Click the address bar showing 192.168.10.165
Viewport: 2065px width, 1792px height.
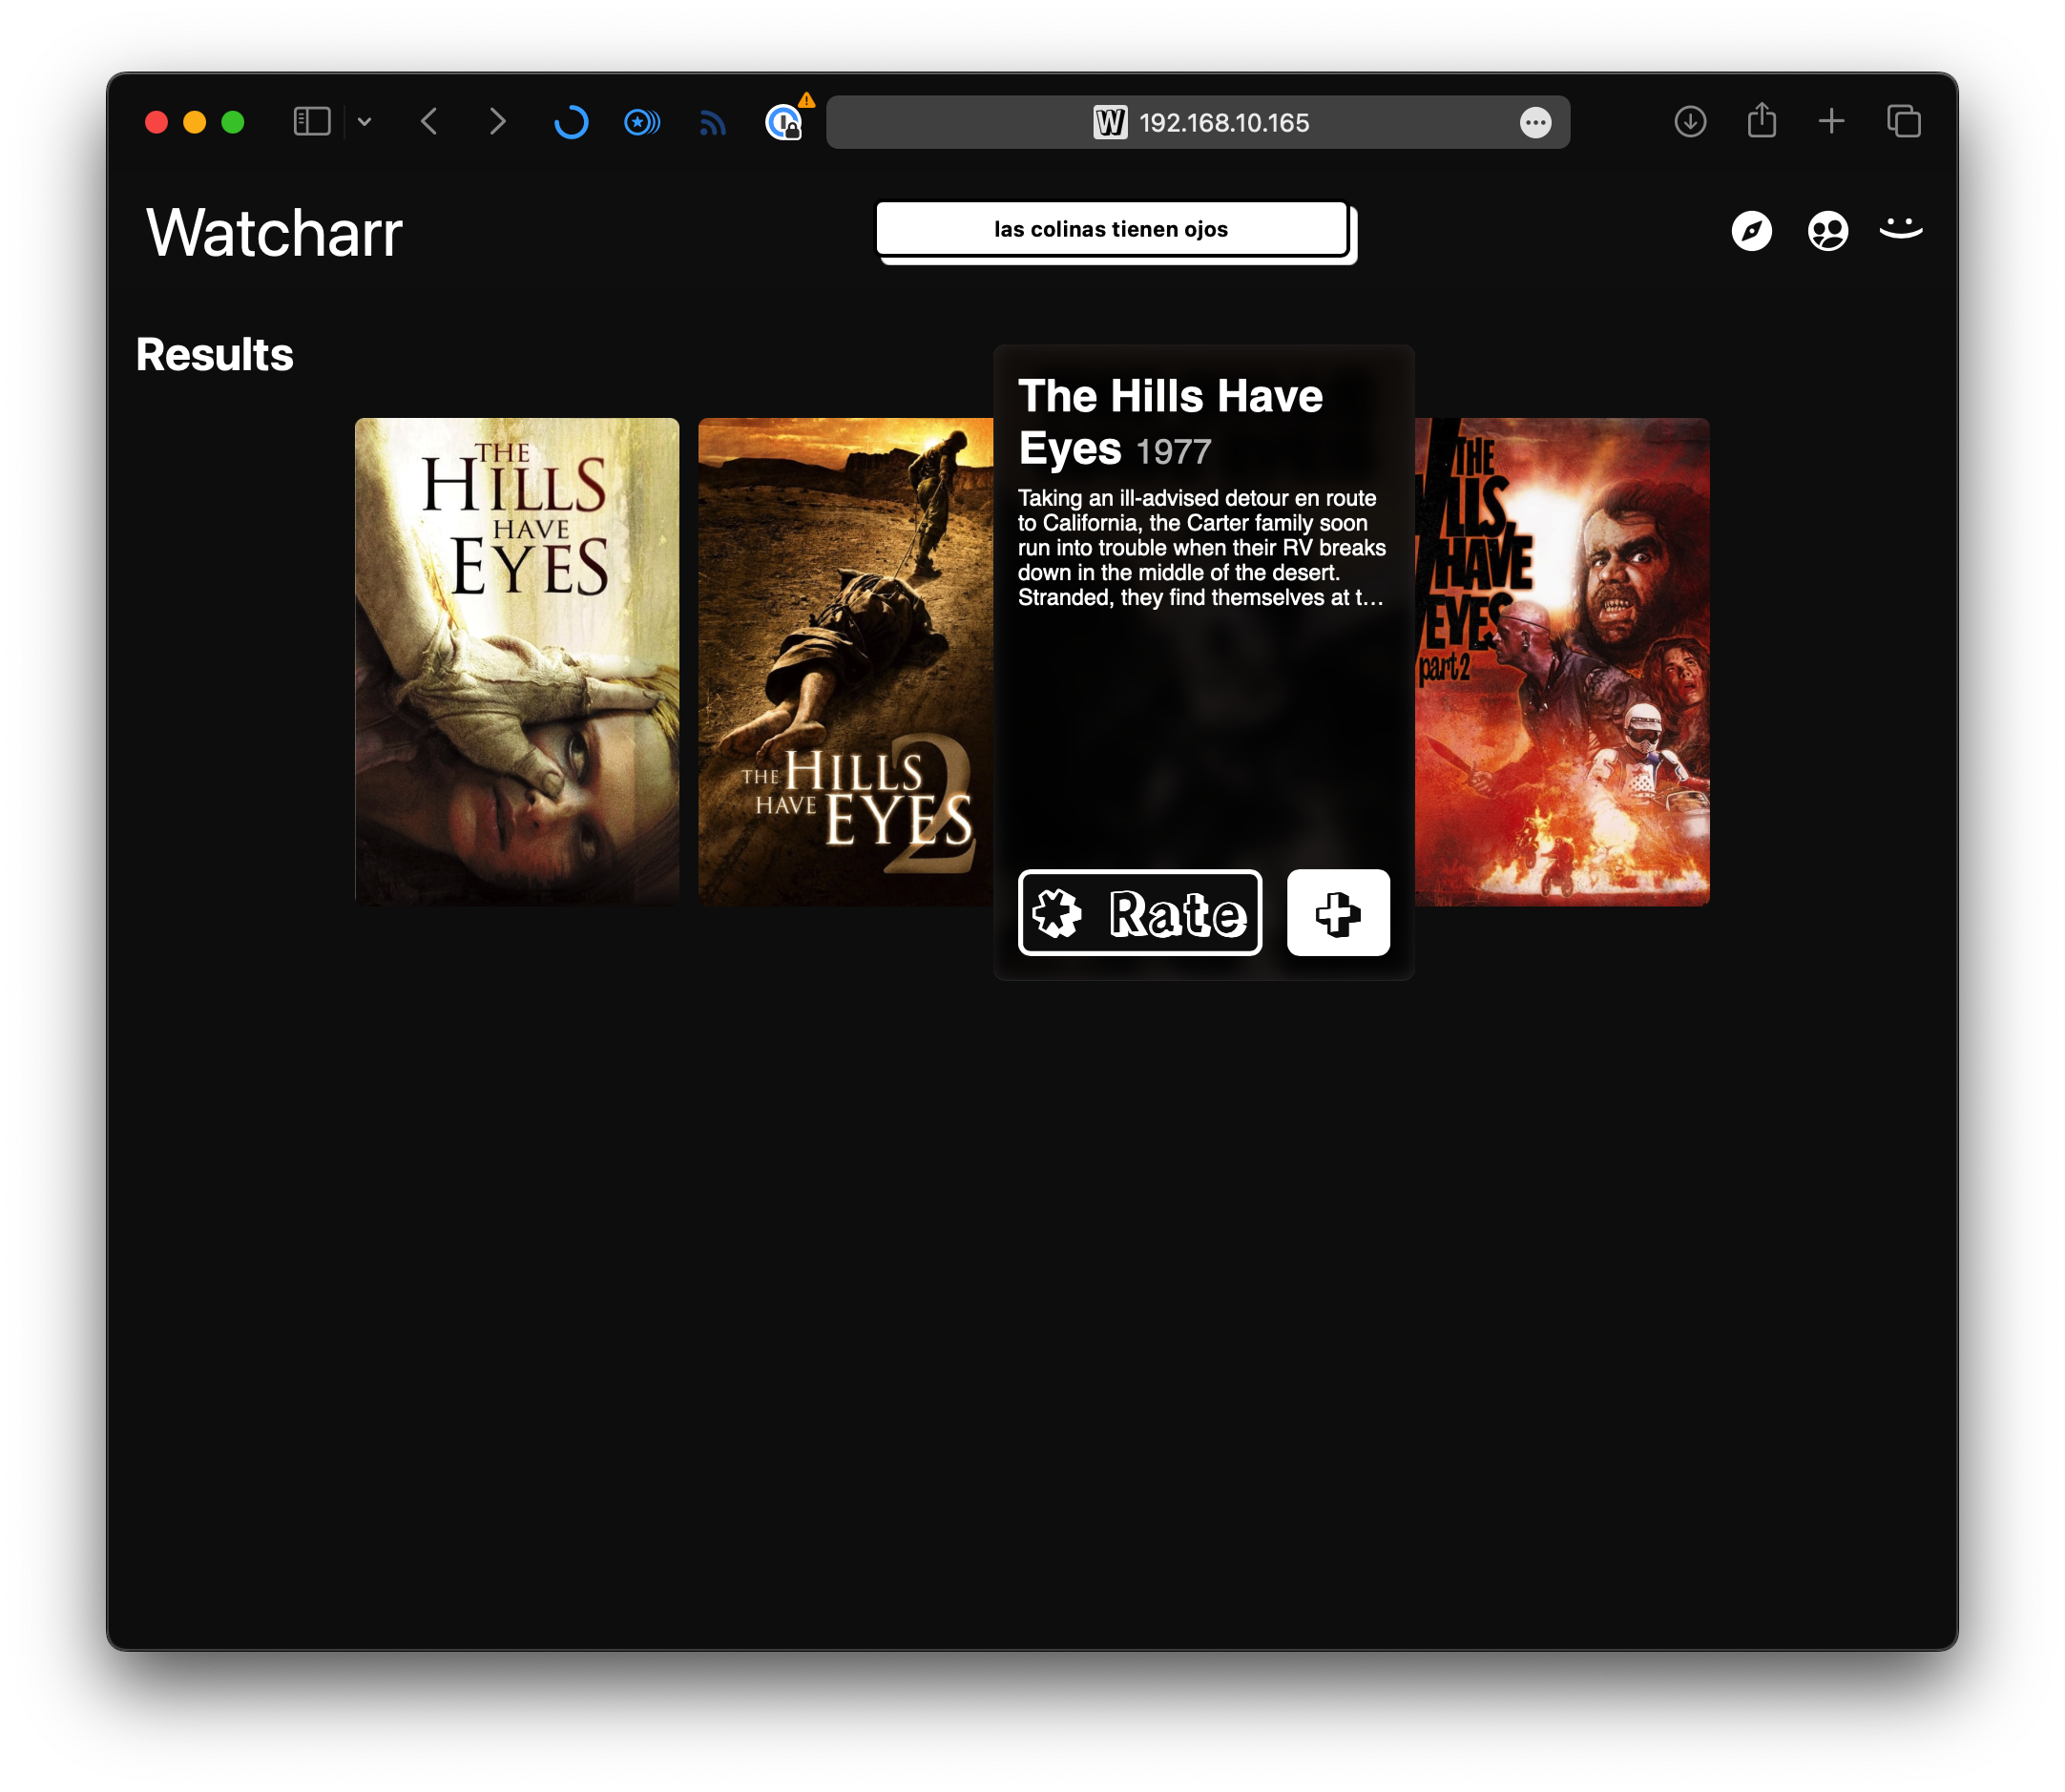(1197, 122)
